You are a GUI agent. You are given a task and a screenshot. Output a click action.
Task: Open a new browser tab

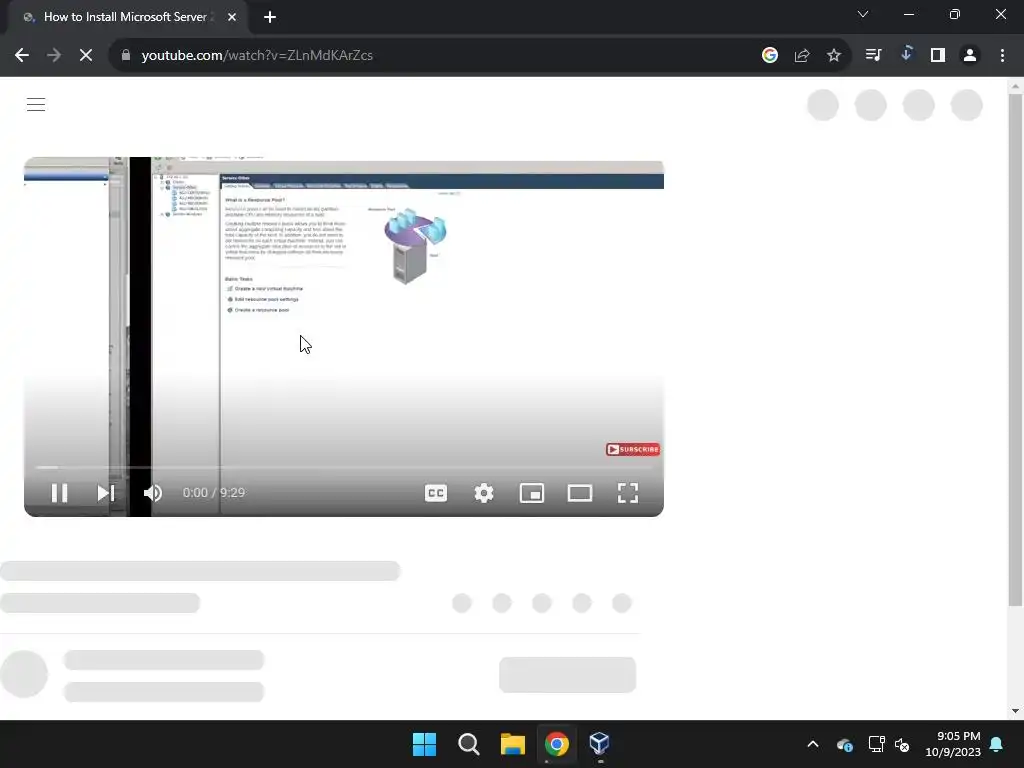pyautogui.click(x=270, y=17)
